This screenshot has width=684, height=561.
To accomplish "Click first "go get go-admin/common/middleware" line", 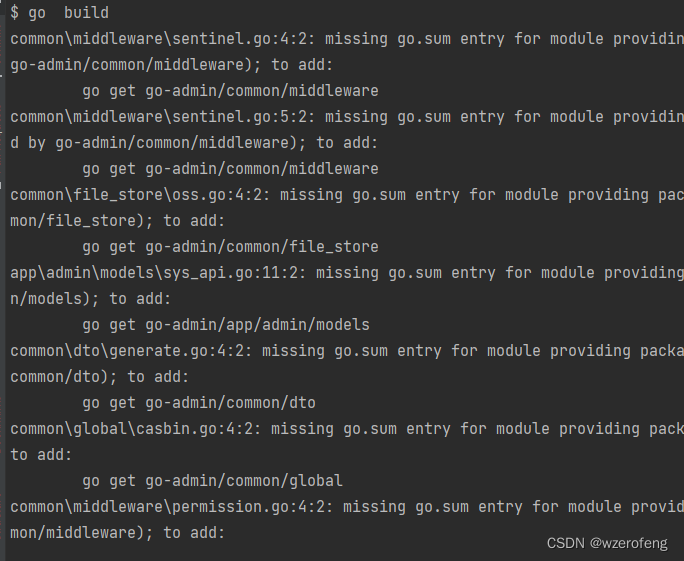I will pos(230,91).
